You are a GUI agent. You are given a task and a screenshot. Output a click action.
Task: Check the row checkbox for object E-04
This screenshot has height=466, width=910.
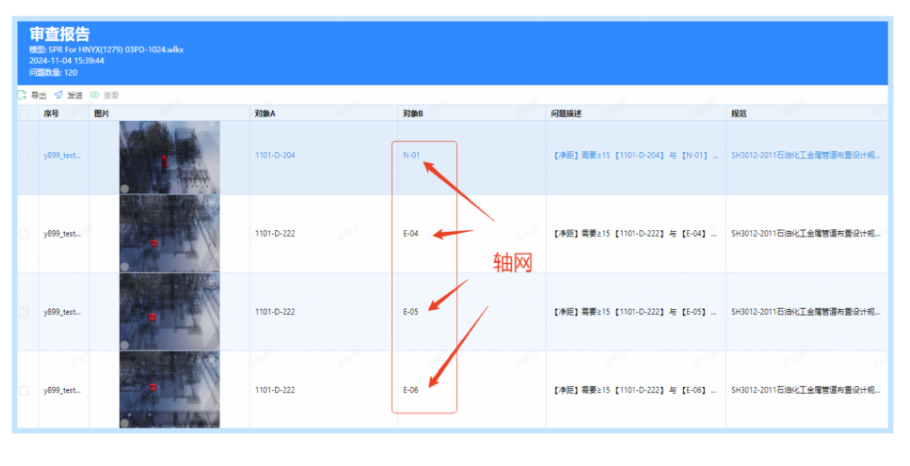tap(24, 234)
